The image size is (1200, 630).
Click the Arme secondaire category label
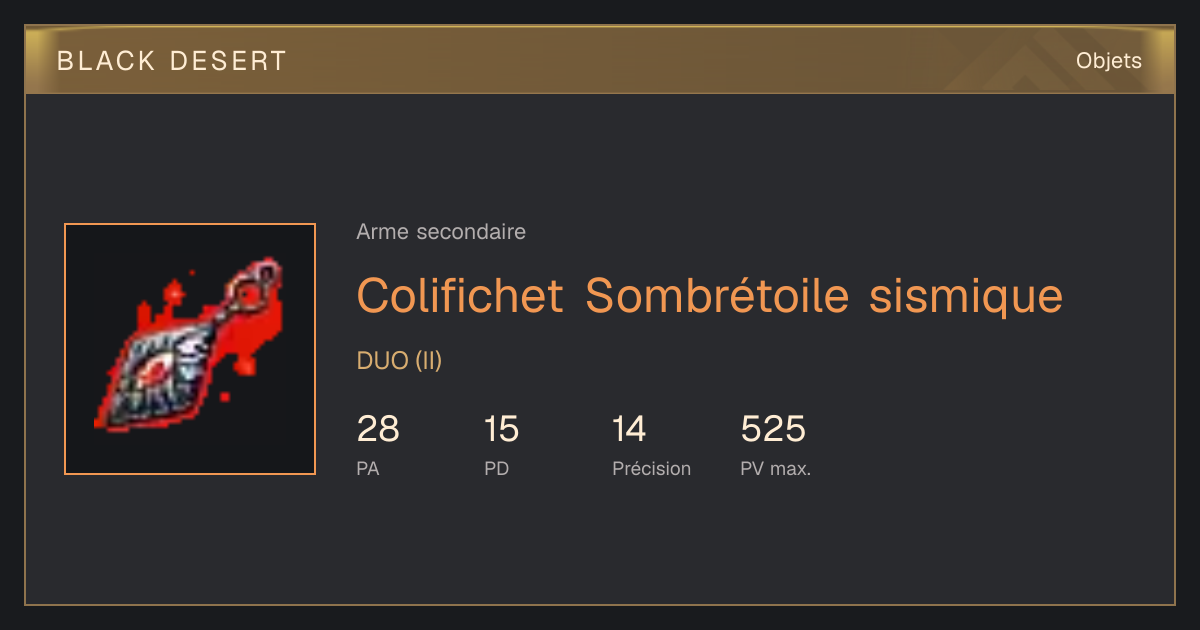pyautogui.click(x=441, y=232)
